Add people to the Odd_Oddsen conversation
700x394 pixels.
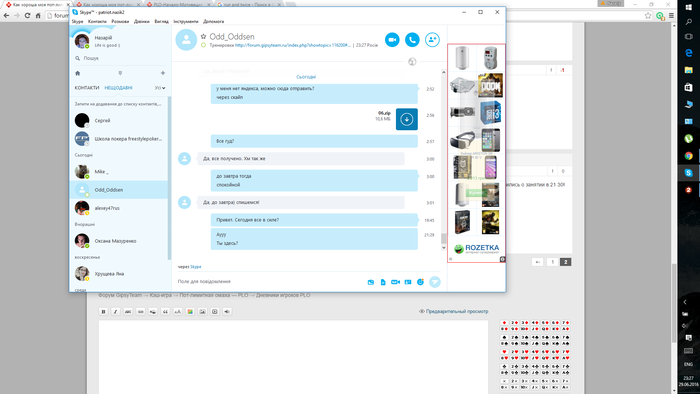click(432, 40)
